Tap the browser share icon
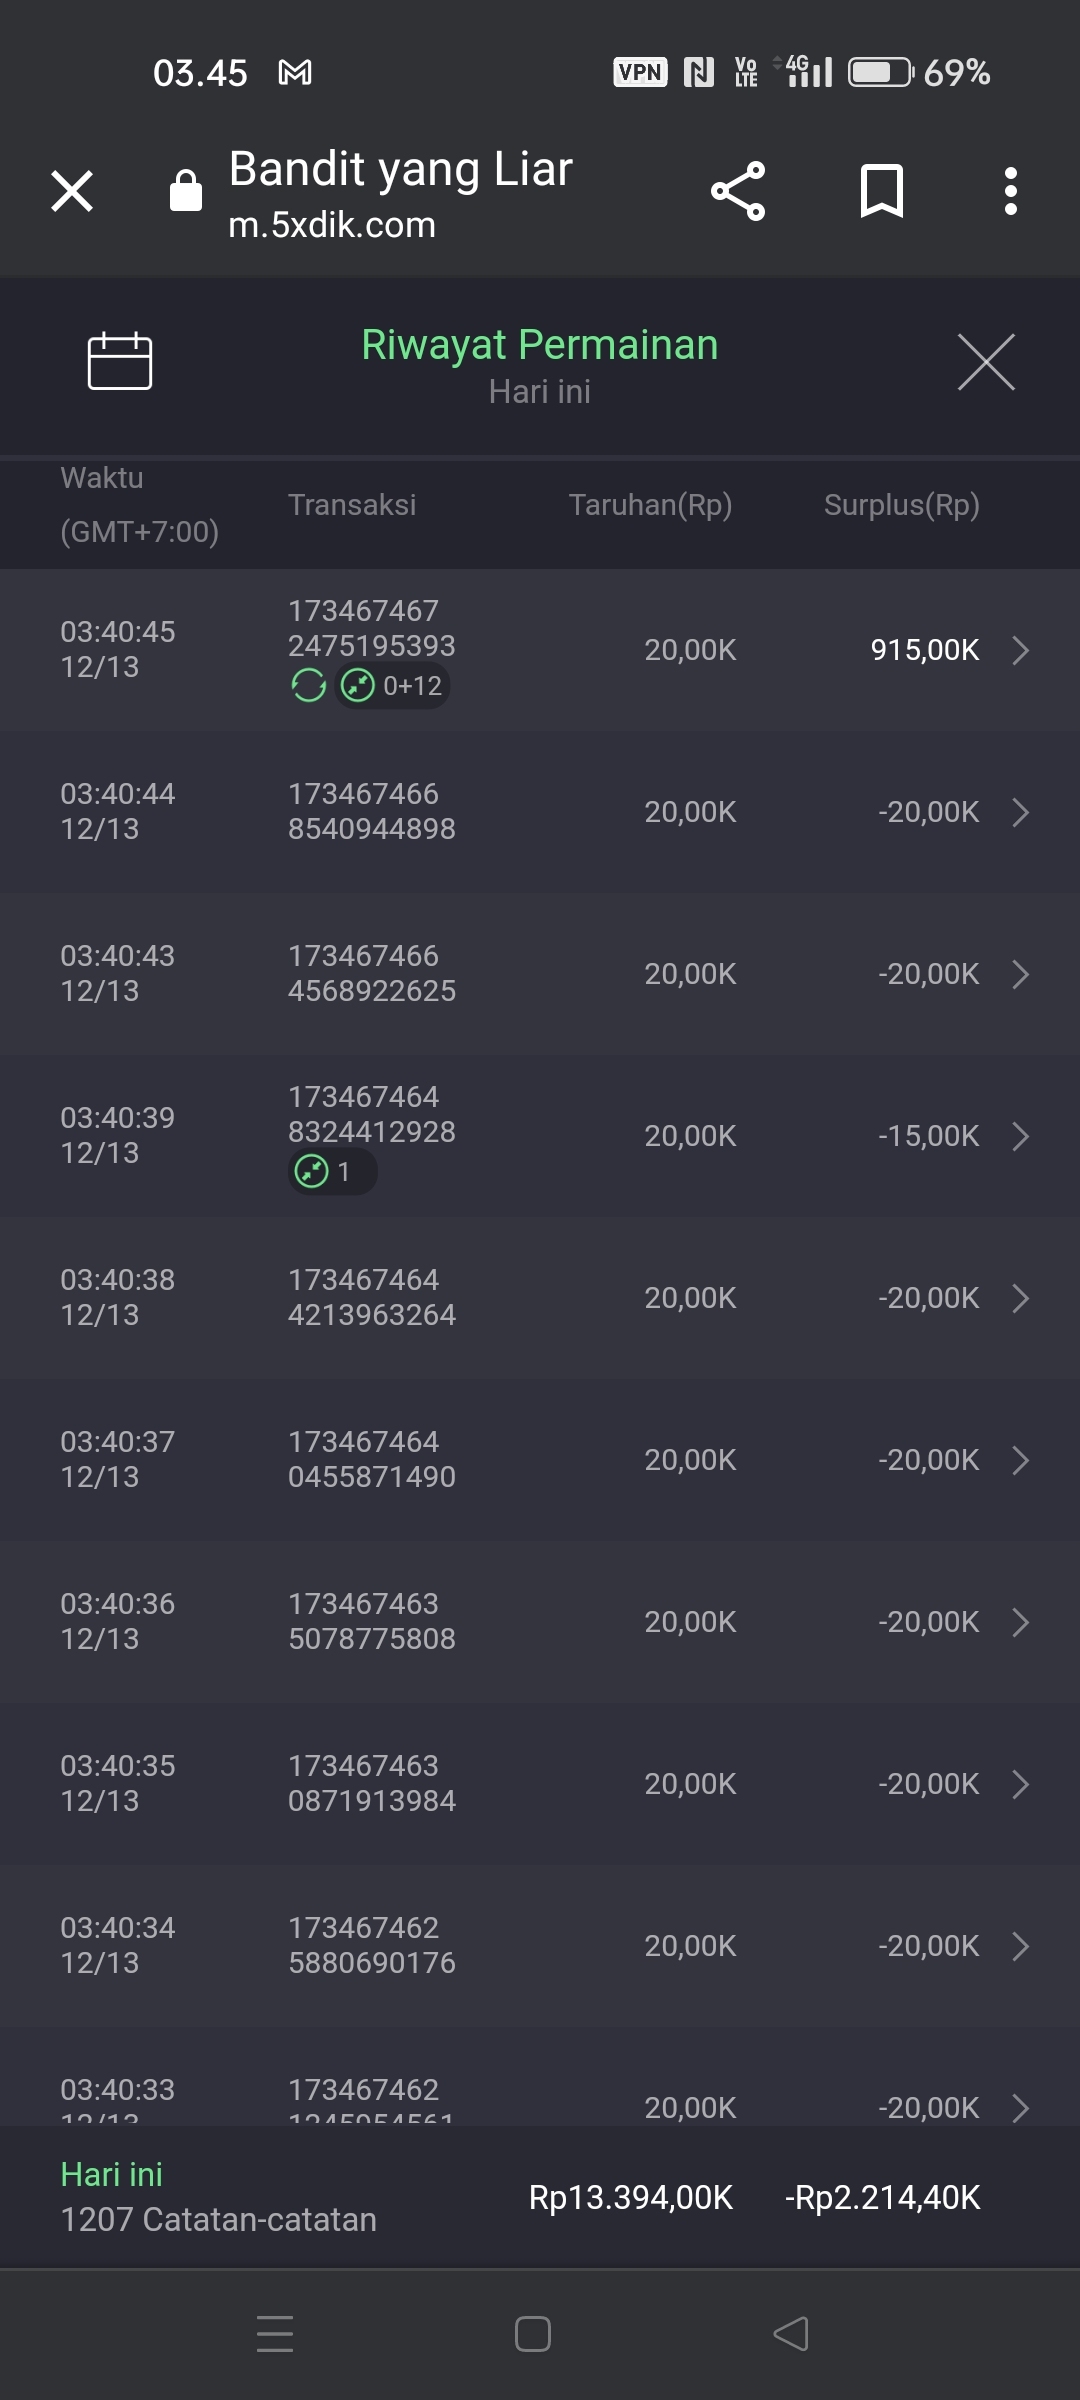 point(738,191)
